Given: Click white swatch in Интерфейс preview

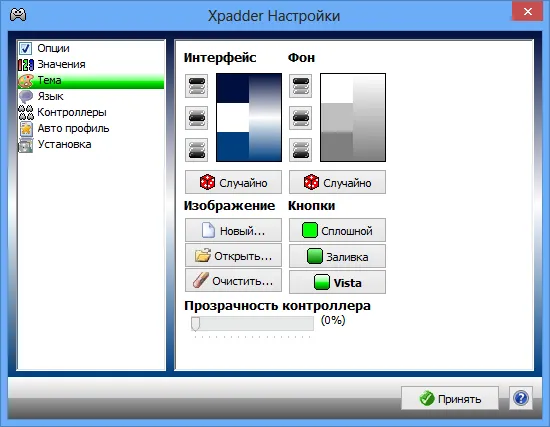Looking at the screenshot, I should [233, 118].
